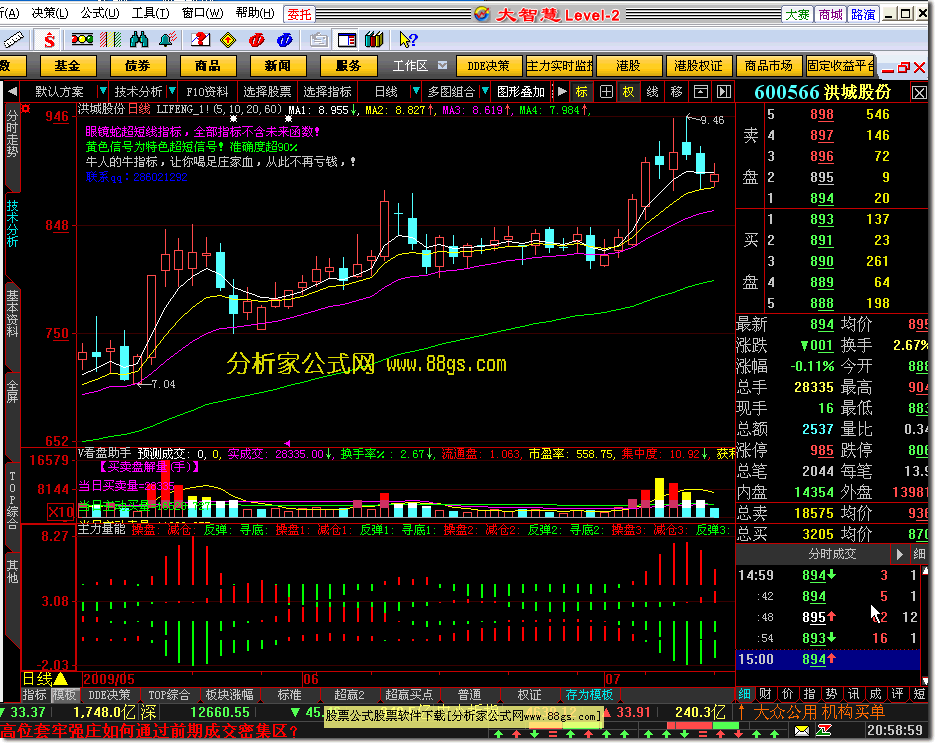Click the 基金 fund button
Image resolution: width=938 pixels, height=745 pixels.
(x=67, y=66)
